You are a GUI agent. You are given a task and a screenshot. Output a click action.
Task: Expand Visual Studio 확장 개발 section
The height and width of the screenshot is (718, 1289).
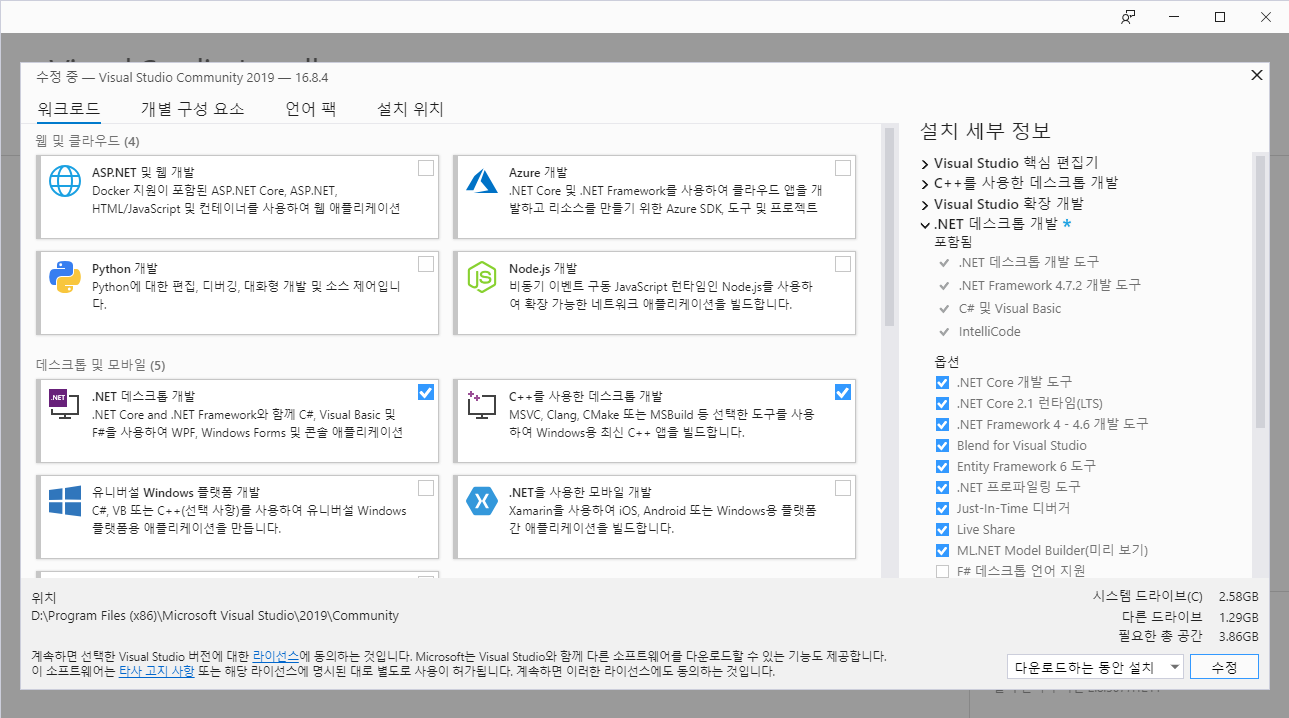pos(925,204)
